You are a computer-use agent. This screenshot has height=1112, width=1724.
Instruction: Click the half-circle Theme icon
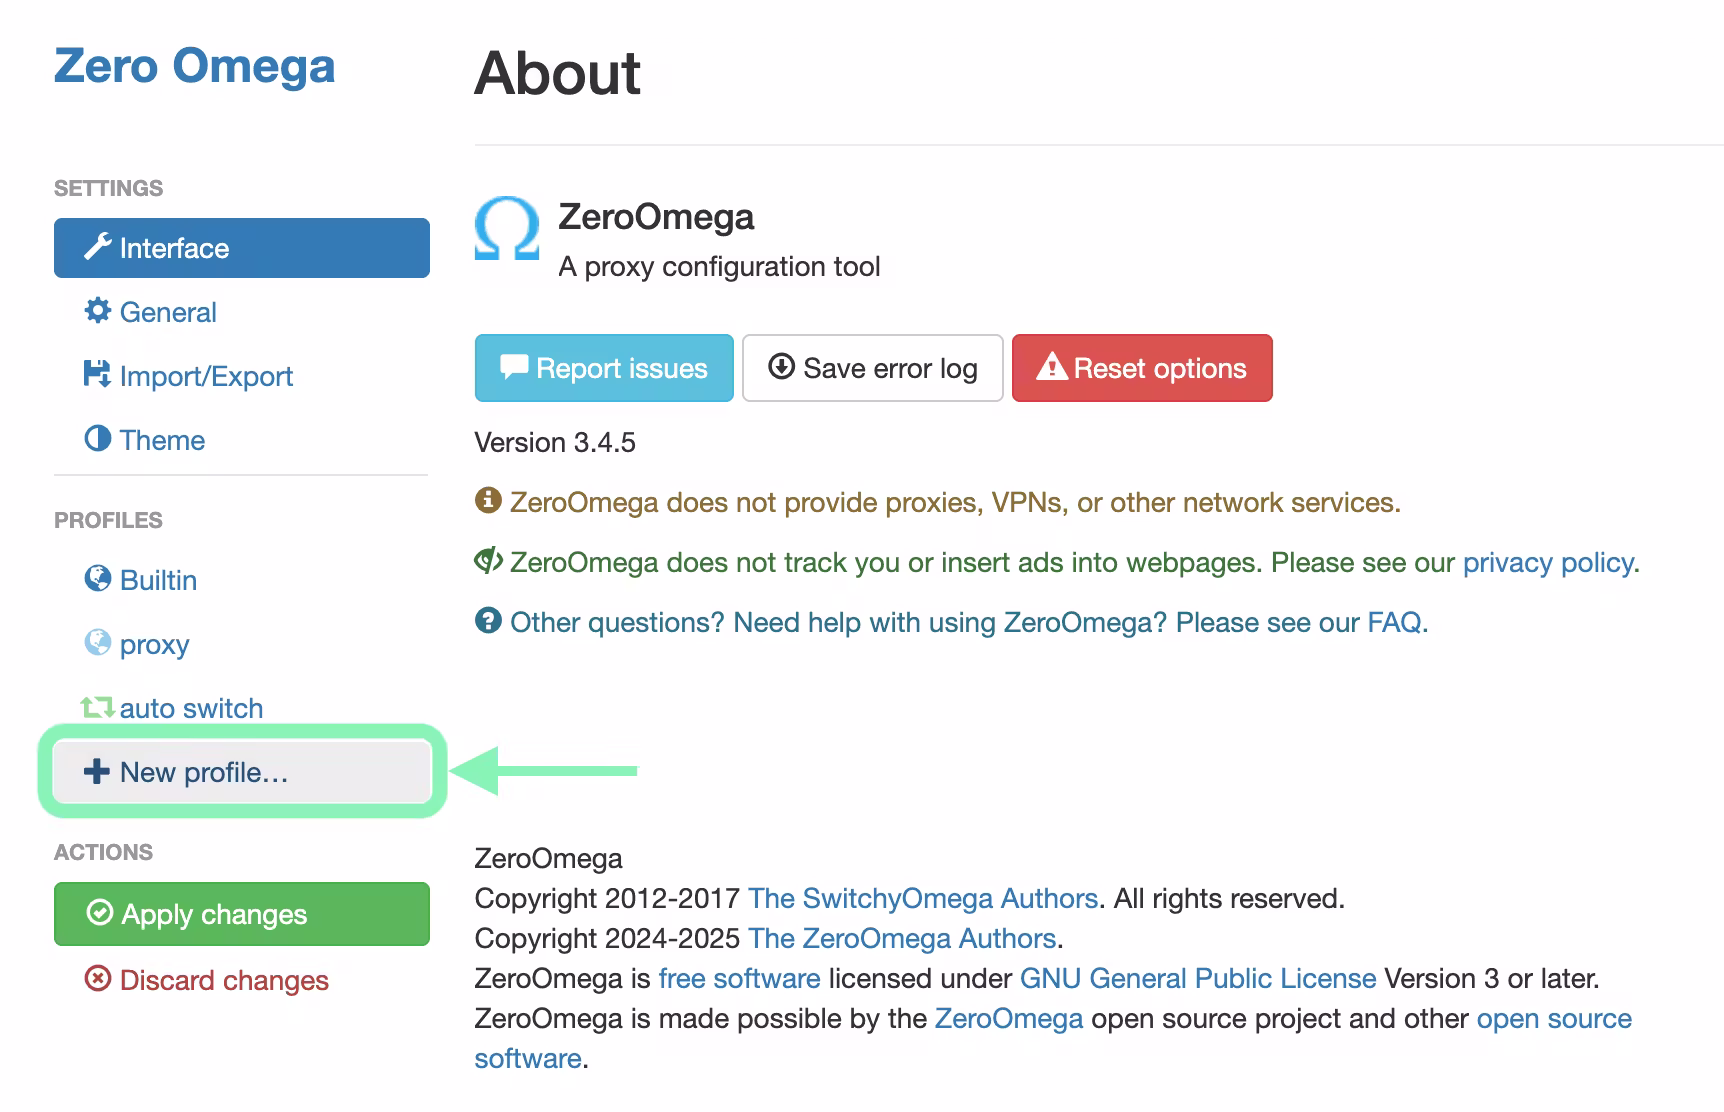[97, 439]
